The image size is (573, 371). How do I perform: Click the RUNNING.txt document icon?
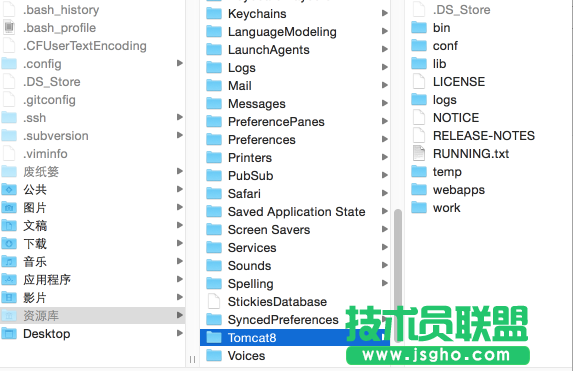pyautogui.click(x=419, y=154)
